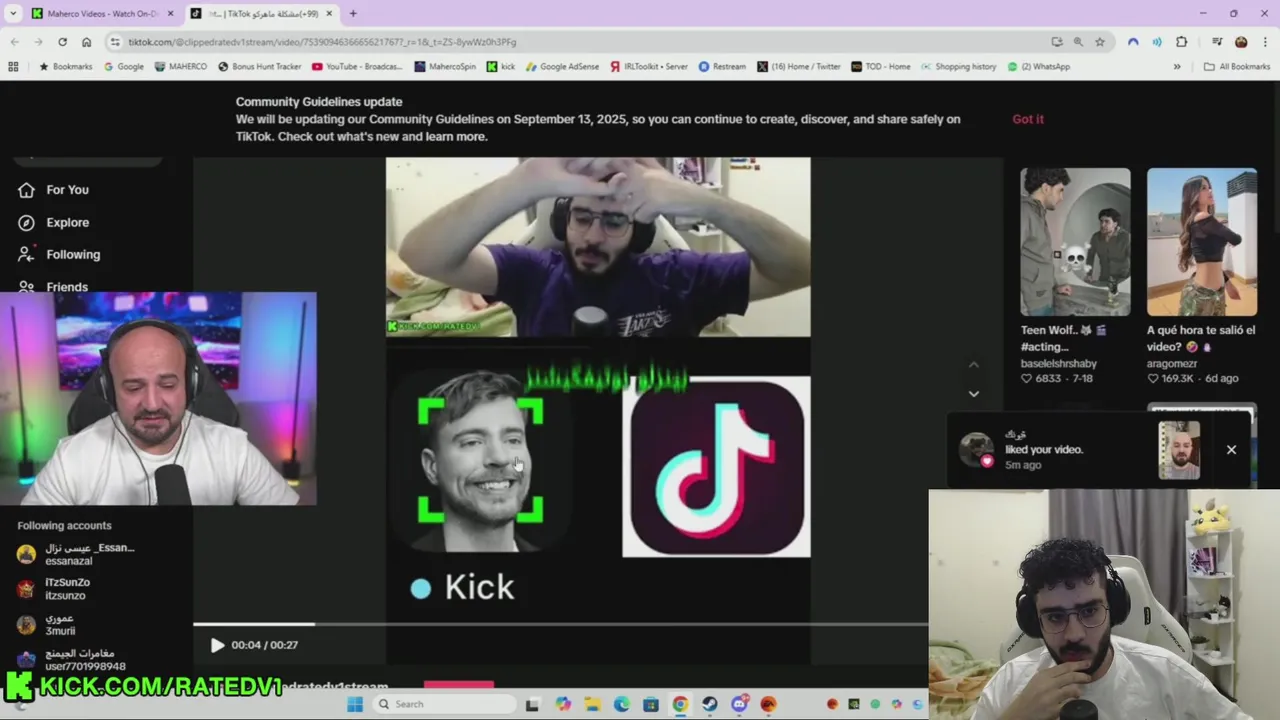
Task: Open TOD - Home bookmark
Action: (881, 67)
